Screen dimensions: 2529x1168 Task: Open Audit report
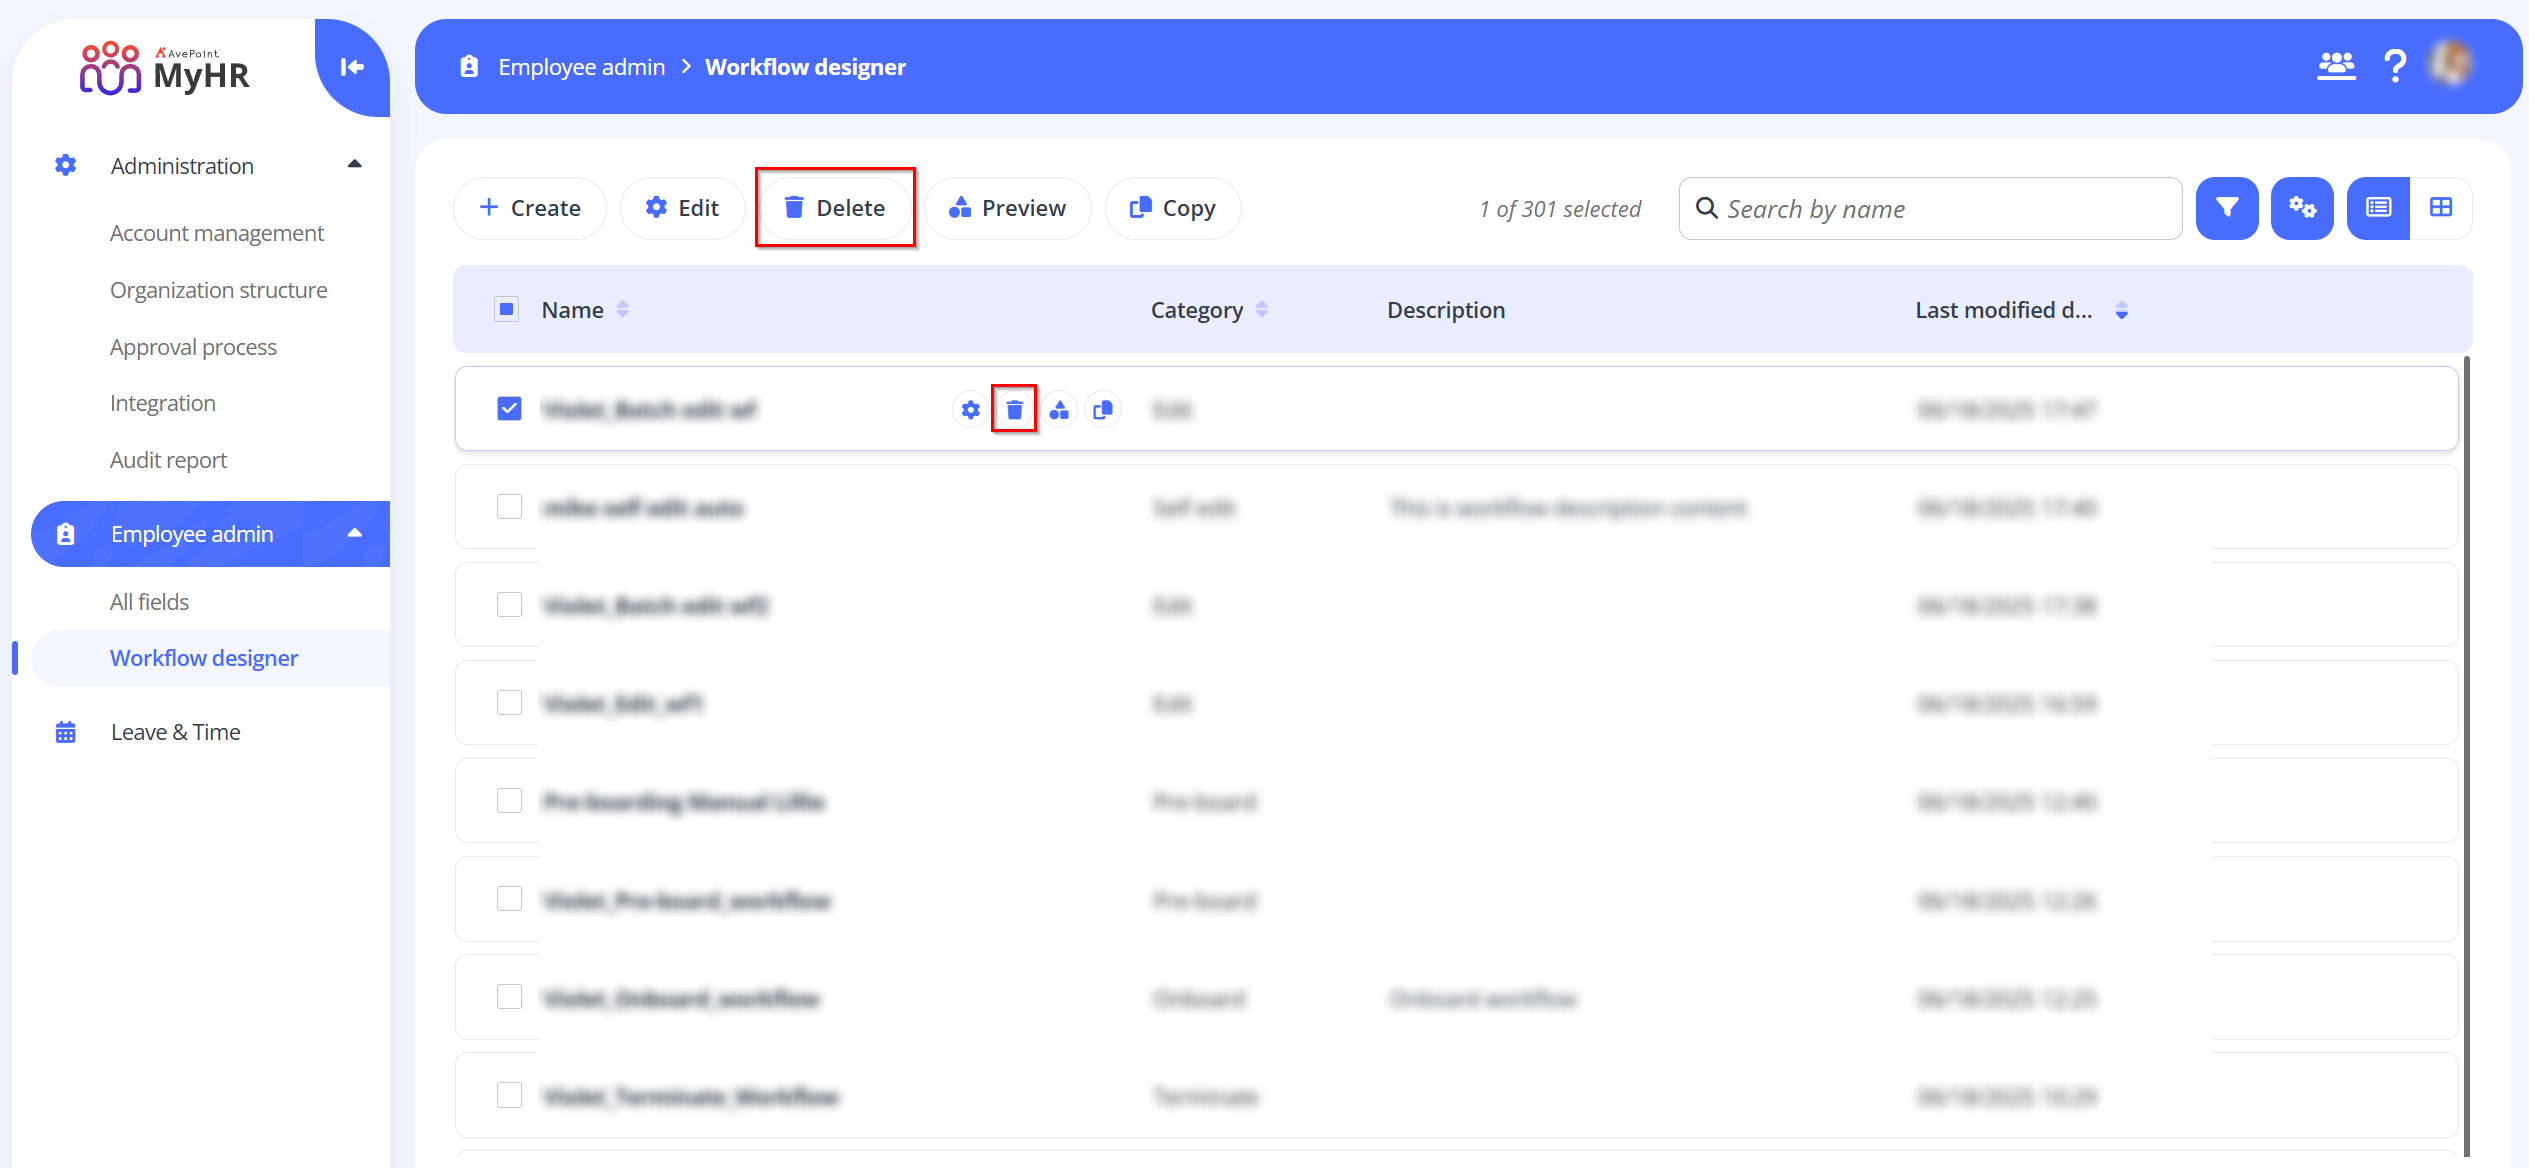(x=168, y=460)
